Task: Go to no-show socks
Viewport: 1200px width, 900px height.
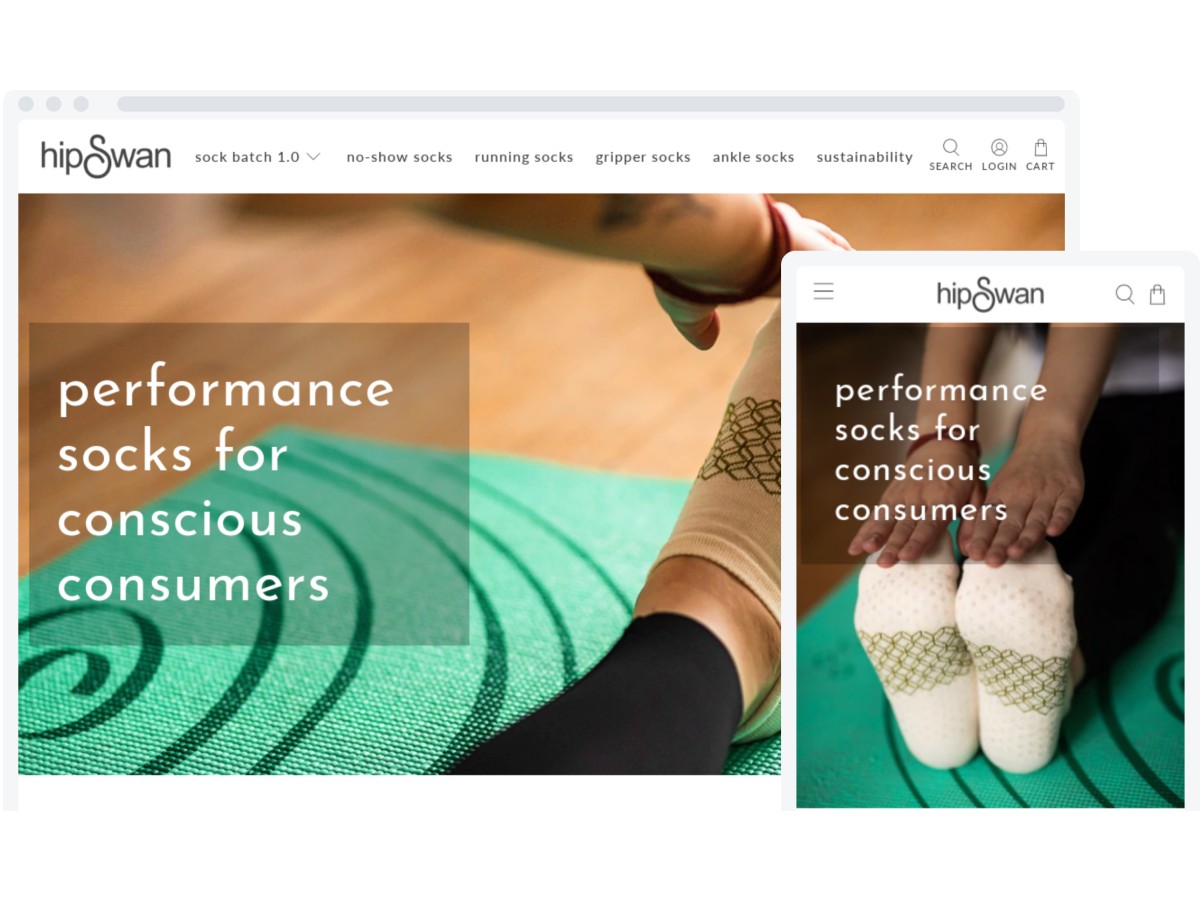Action: point(399,157)
